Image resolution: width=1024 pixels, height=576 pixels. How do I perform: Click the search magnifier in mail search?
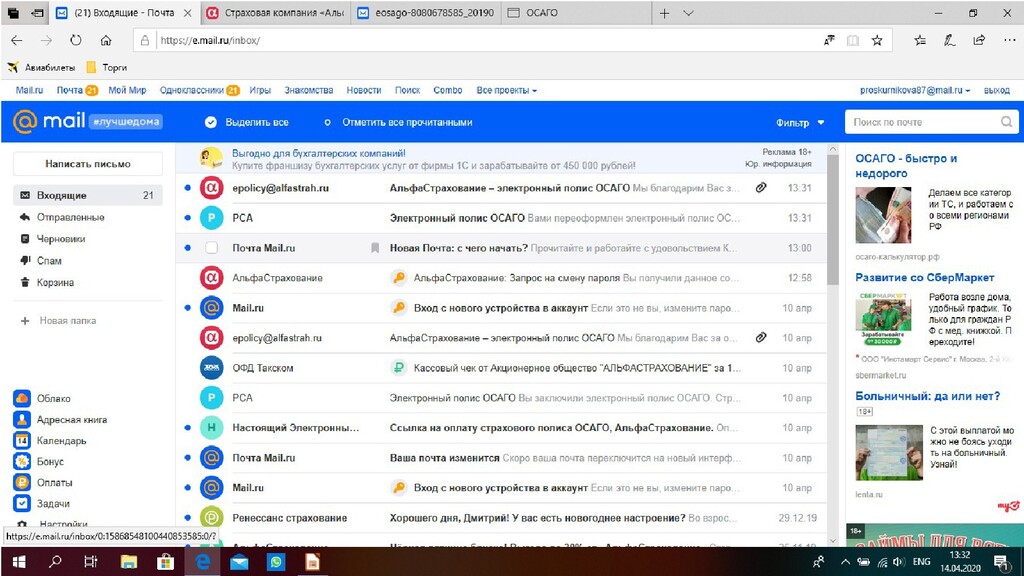tap(1006, 121)
